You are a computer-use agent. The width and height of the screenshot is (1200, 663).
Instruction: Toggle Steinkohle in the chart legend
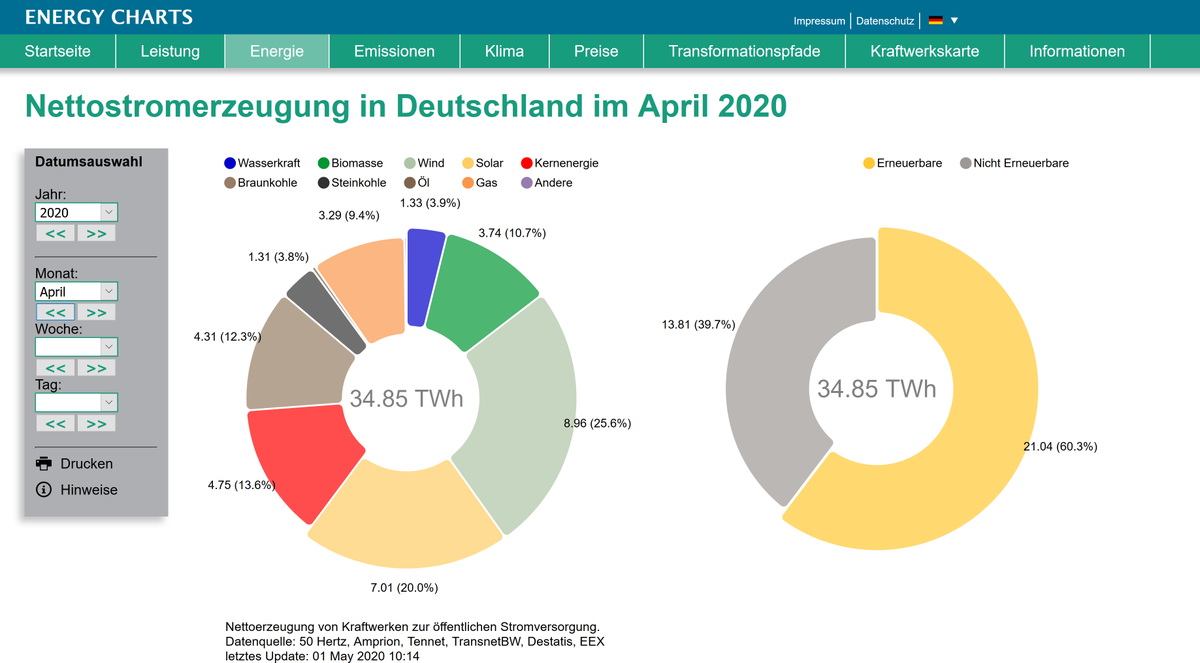point(352,183)
